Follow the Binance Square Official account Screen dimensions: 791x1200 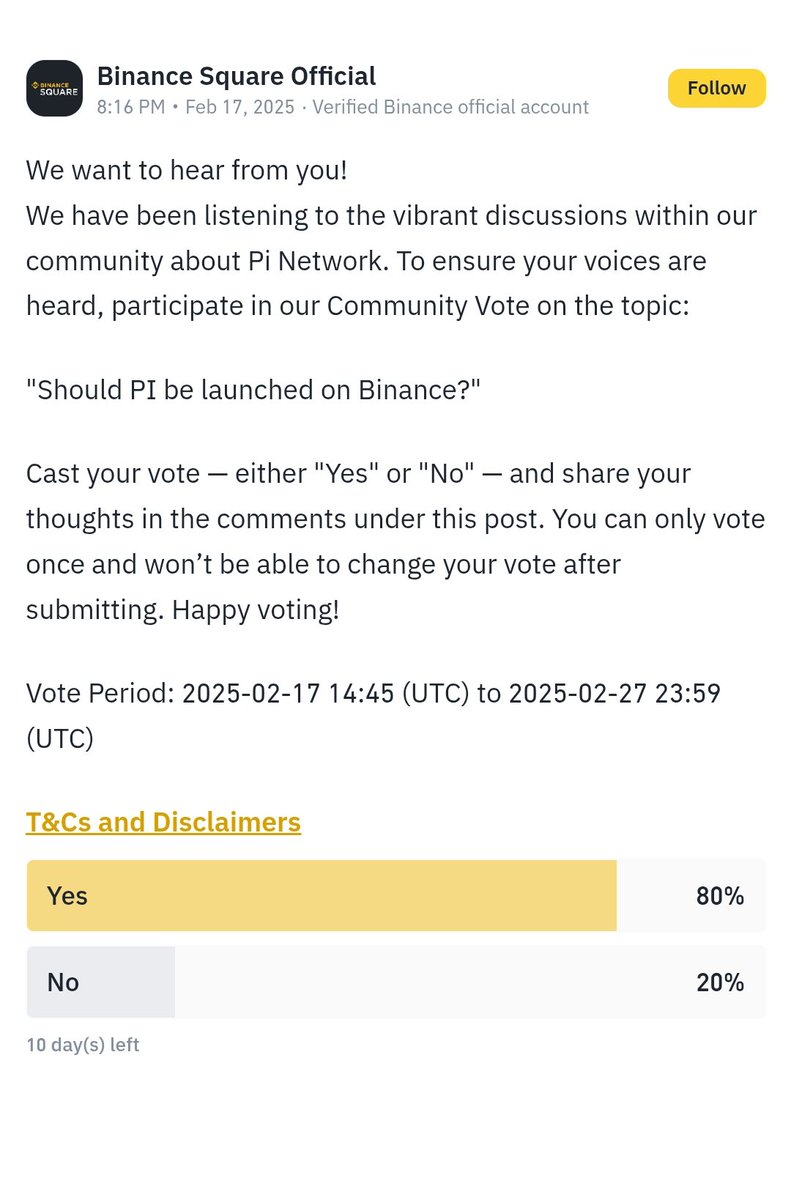coord(716,88)
